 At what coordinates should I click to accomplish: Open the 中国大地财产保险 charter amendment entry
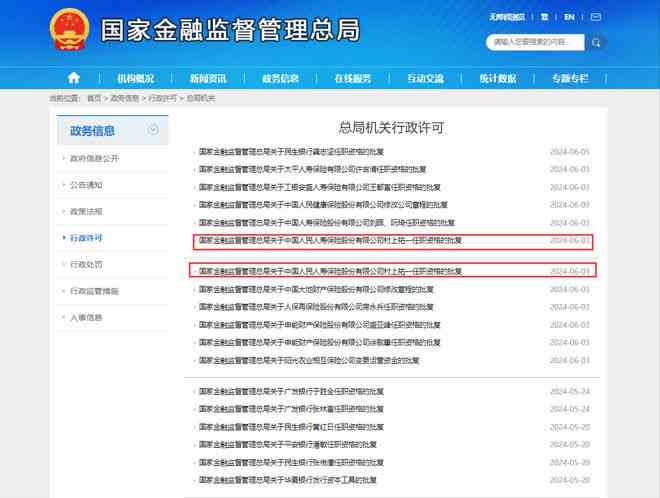pyautogui.click(x=316, y=289)
